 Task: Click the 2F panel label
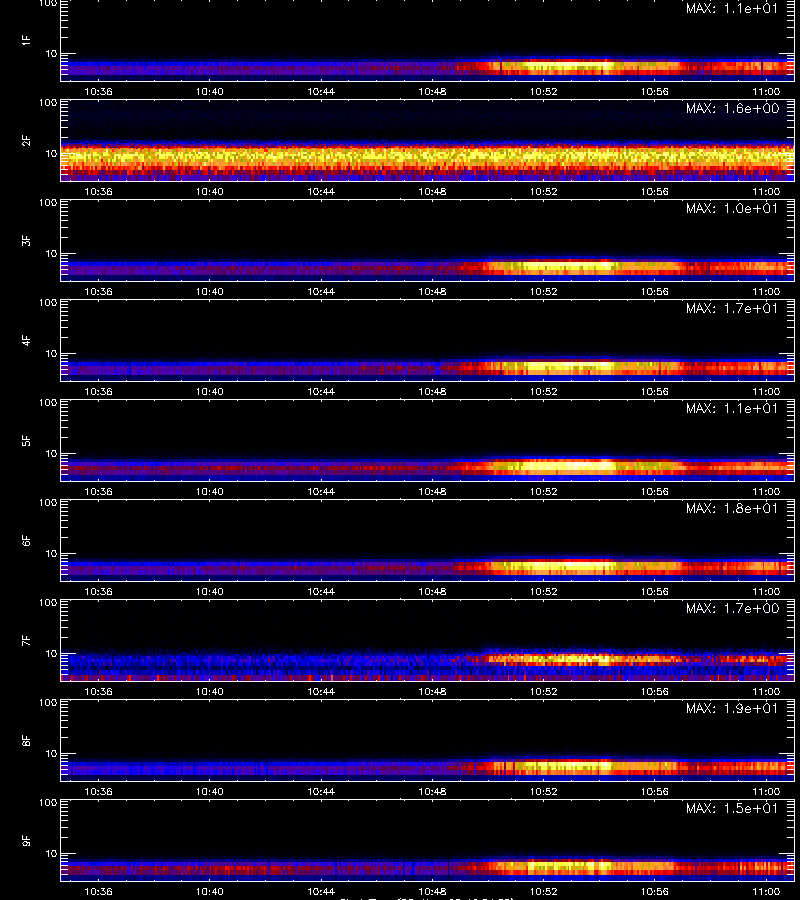tap(26, 140)
